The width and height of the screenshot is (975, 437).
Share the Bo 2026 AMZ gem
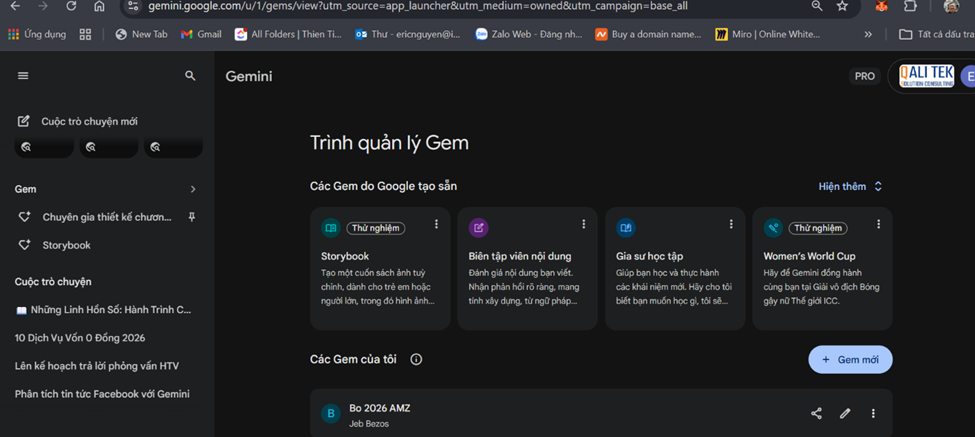pyautogui.click(x=816, y=414)
